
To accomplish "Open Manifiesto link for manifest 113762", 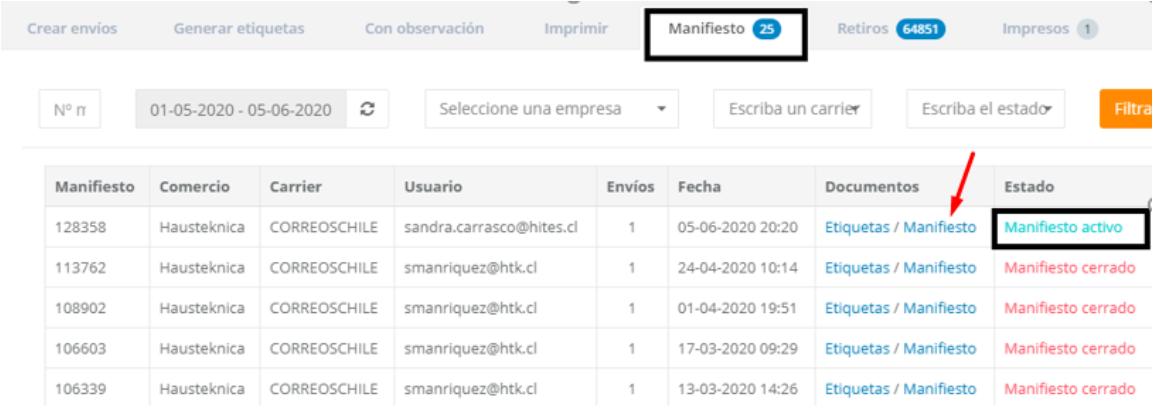I will point(940,267).
